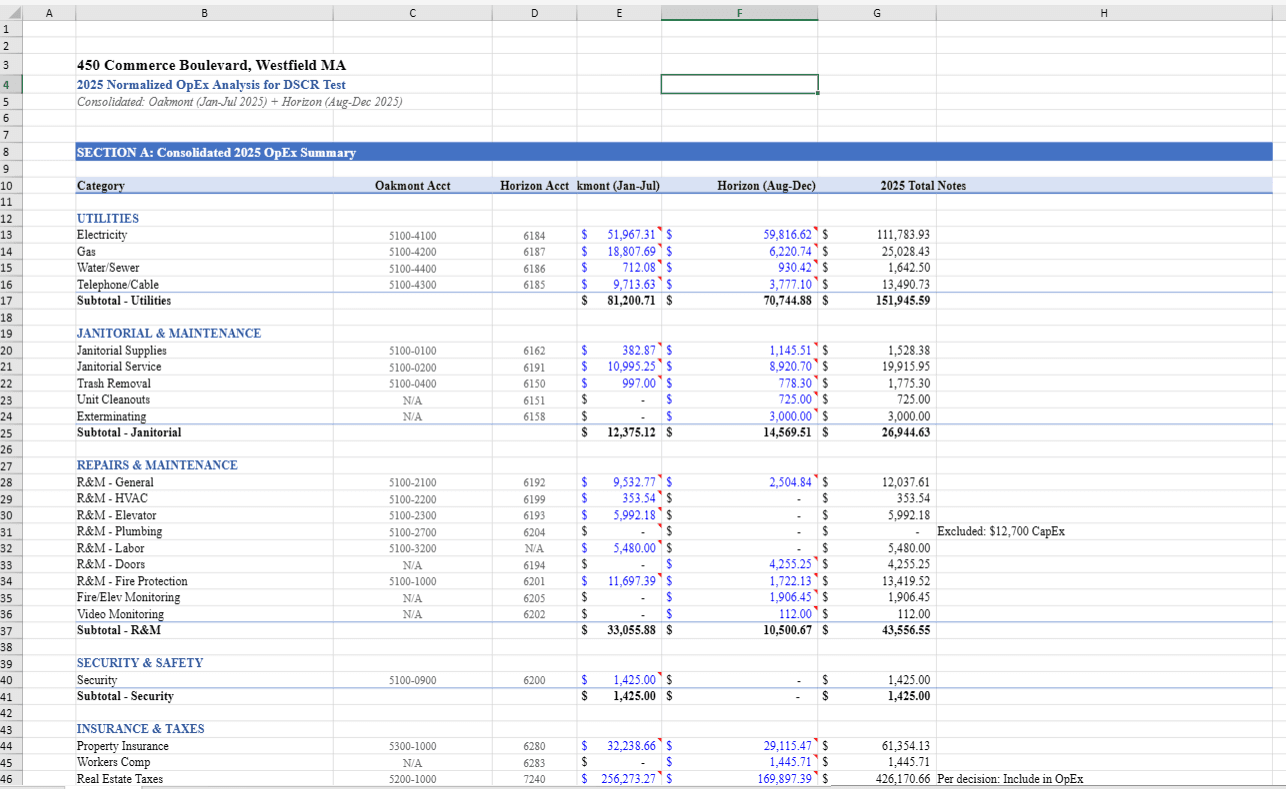Click the comment marker on Telephone/Cable 9,713.63
Screen dimensions: 1286x789
coord(657,280)
